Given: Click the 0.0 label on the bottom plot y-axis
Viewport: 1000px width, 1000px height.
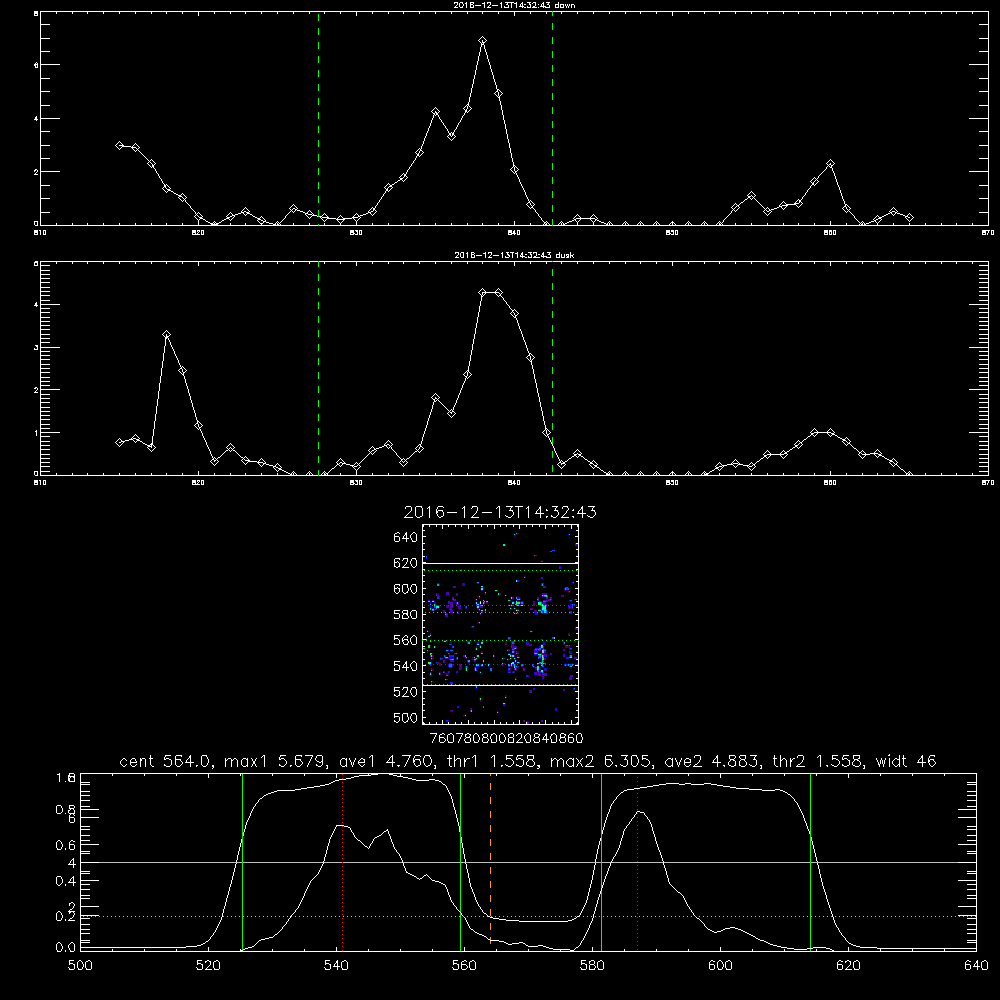Looking at the screenshot, I should point(66,948).
